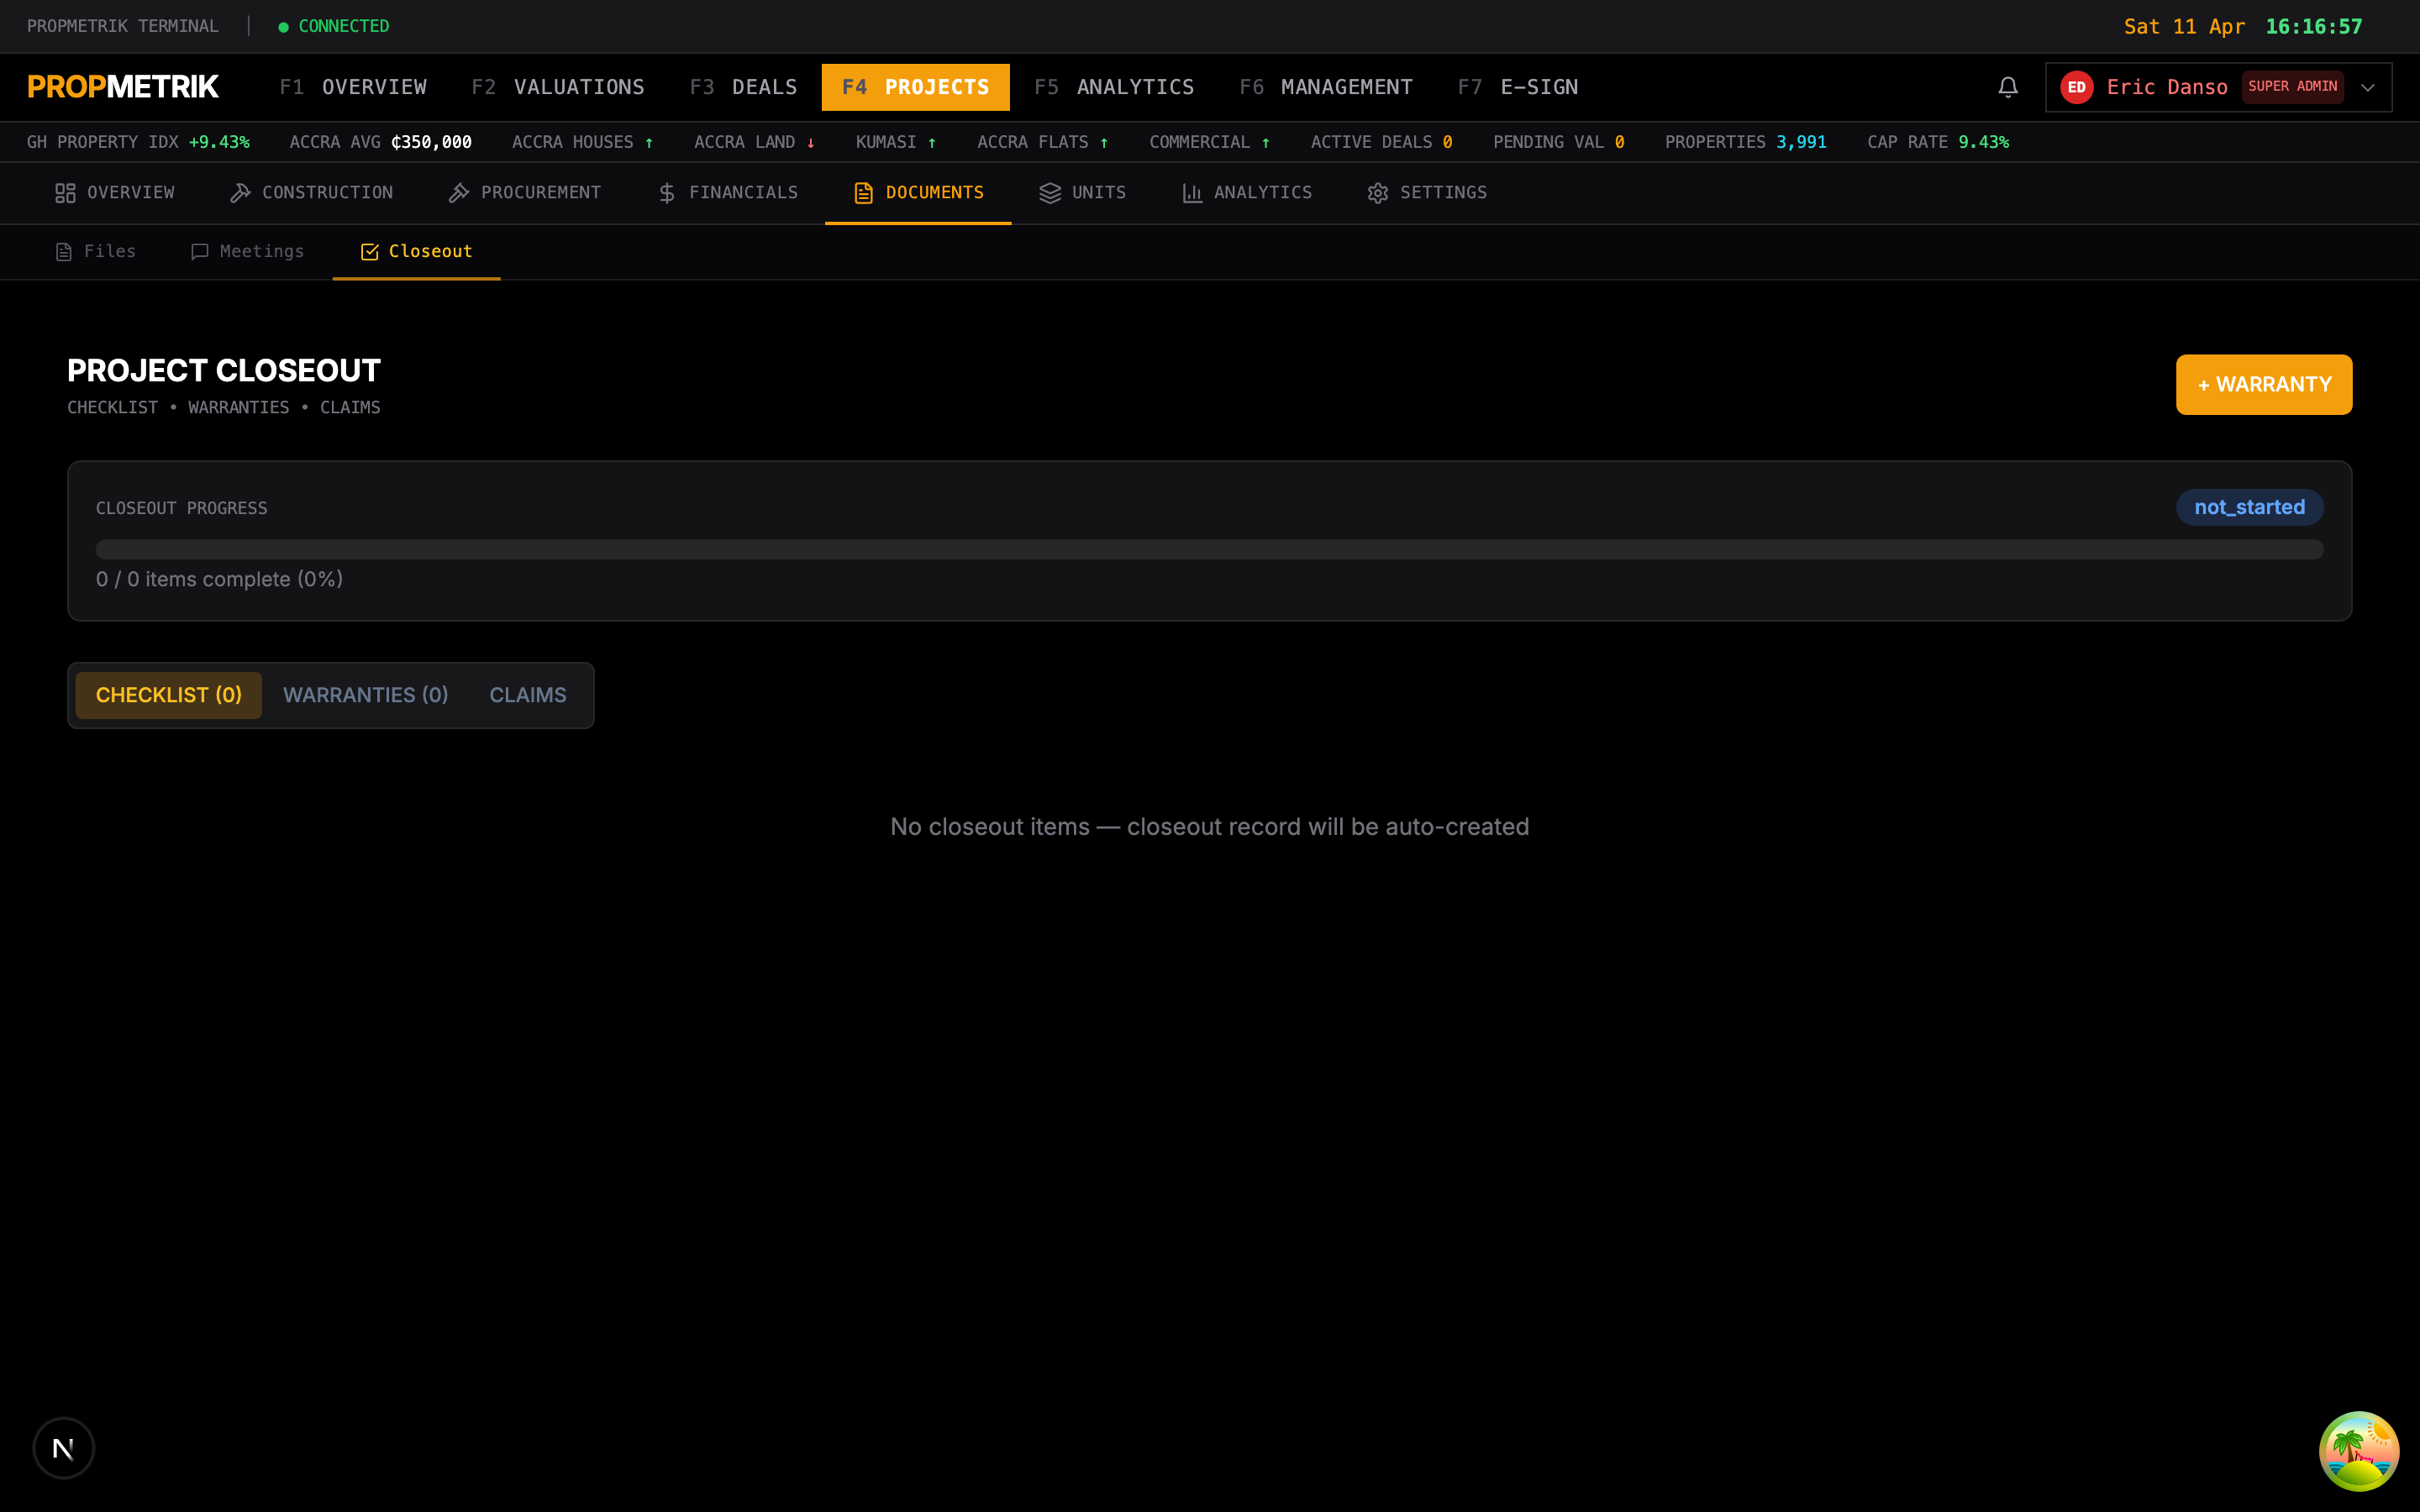
Task: Click the not_started status badge
Action: pyautogui.click(x=2250, y=507)
